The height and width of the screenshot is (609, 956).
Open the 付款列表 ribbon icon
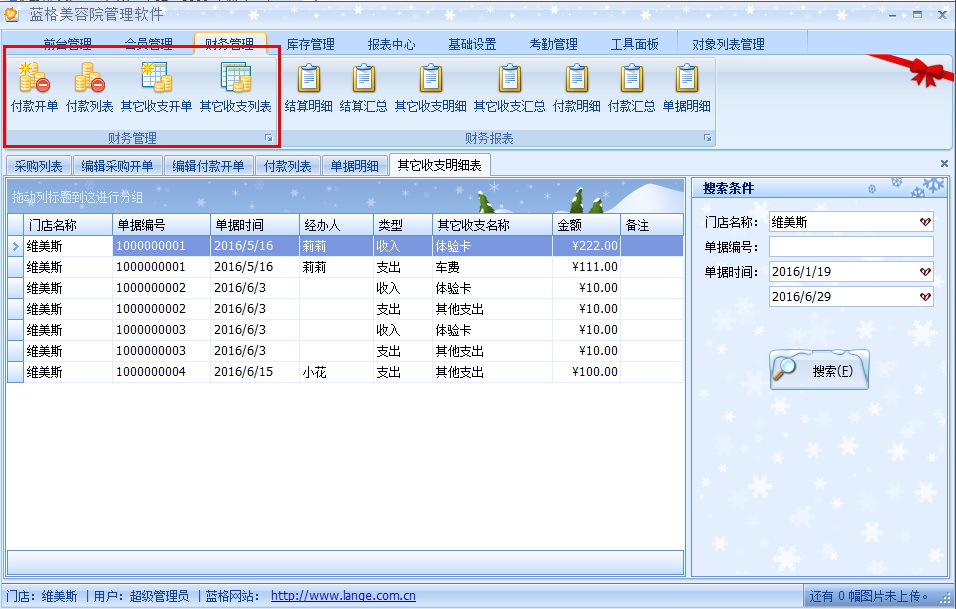pos(89,86)
